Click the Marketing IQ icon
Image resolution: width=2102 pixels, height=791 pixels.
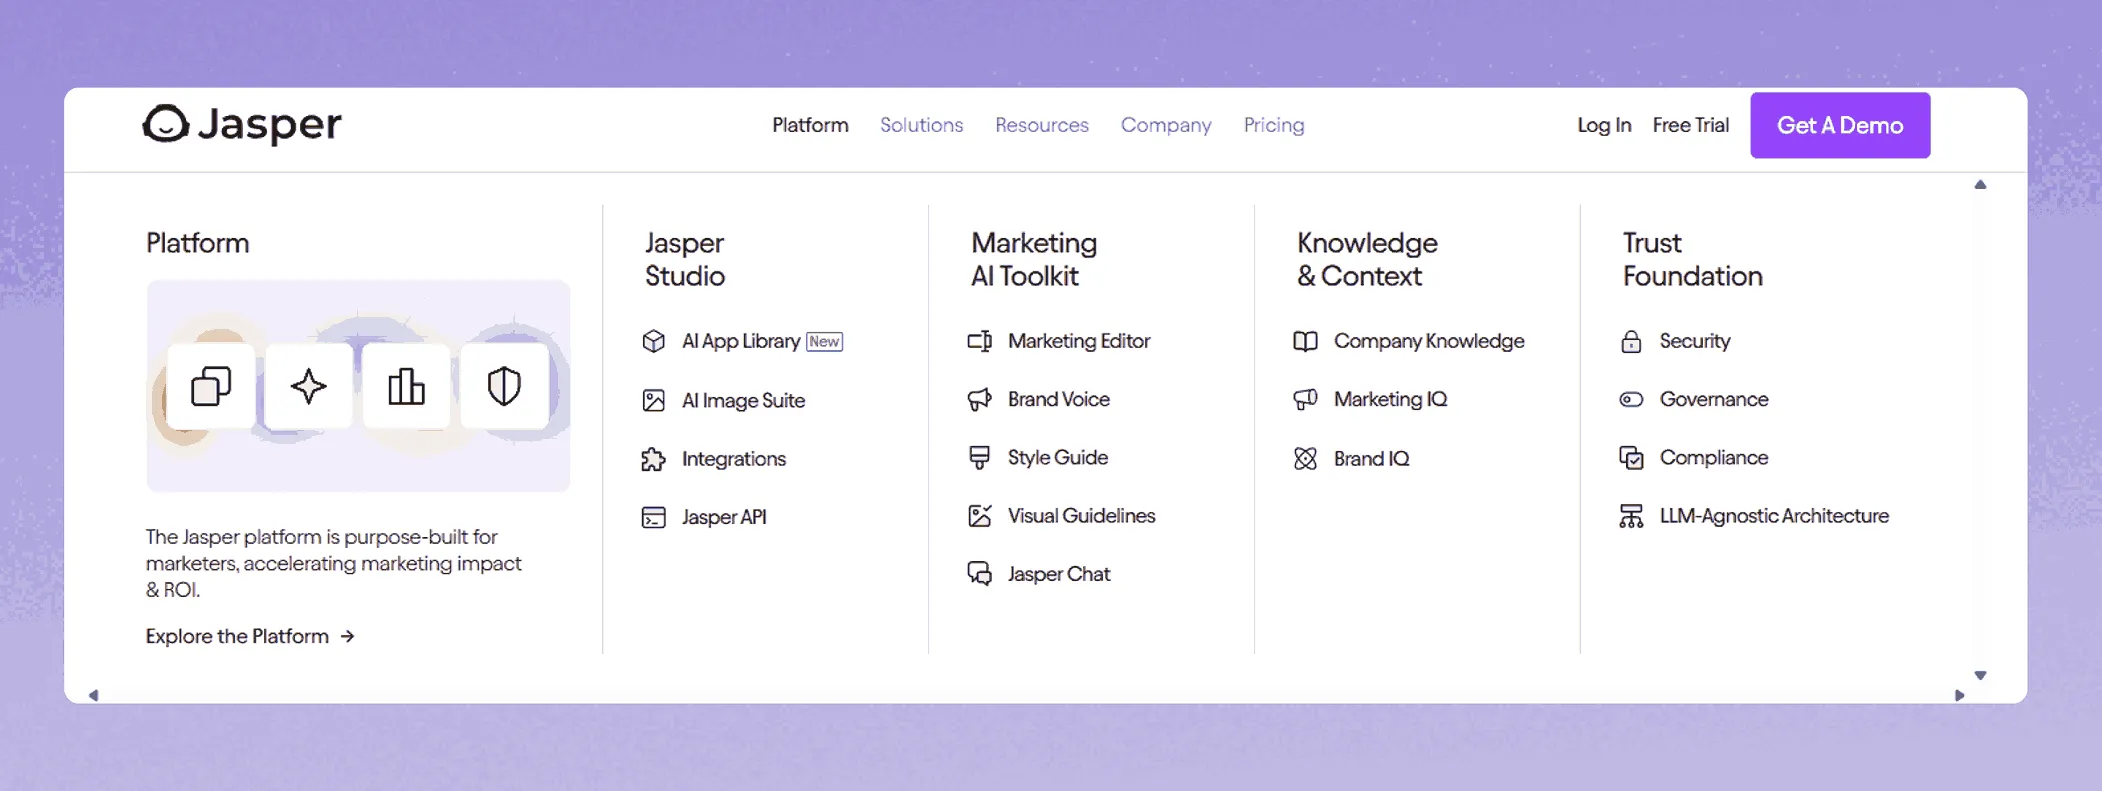coord(1305,399)
